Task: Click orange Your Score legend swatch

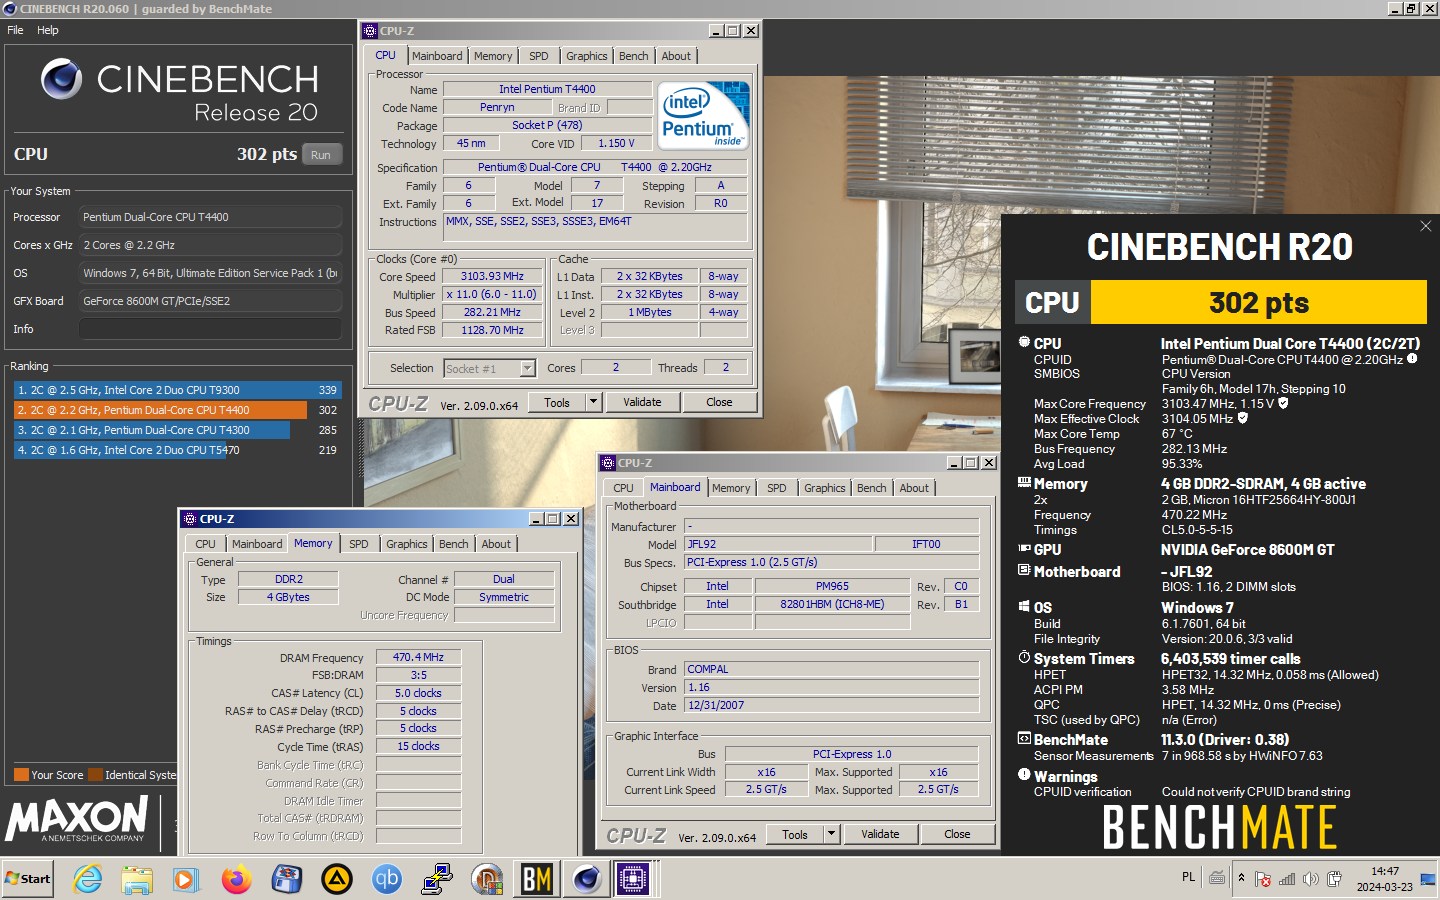Action: [21, 775]
